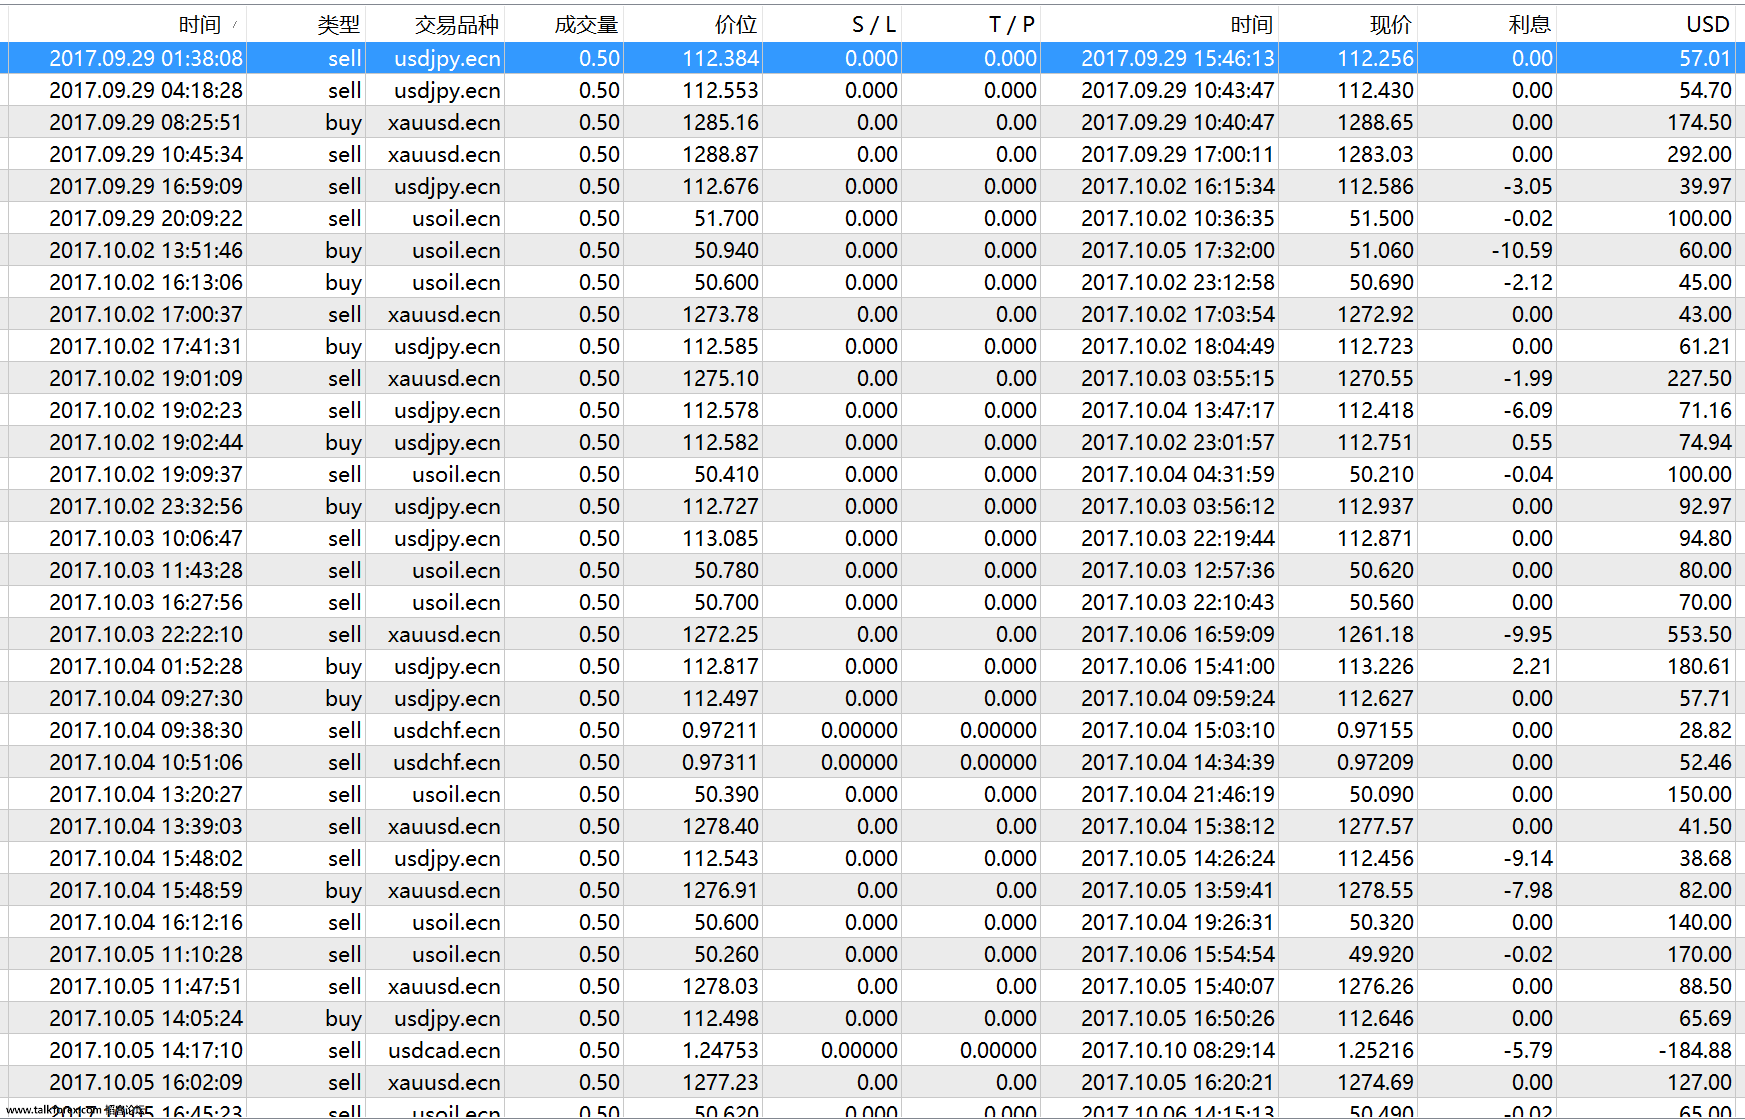This screenshot has width=1745, height=1120.
Task: Select open time 2017.09.29 04:18:28
Action: click(x=146, y=90)
